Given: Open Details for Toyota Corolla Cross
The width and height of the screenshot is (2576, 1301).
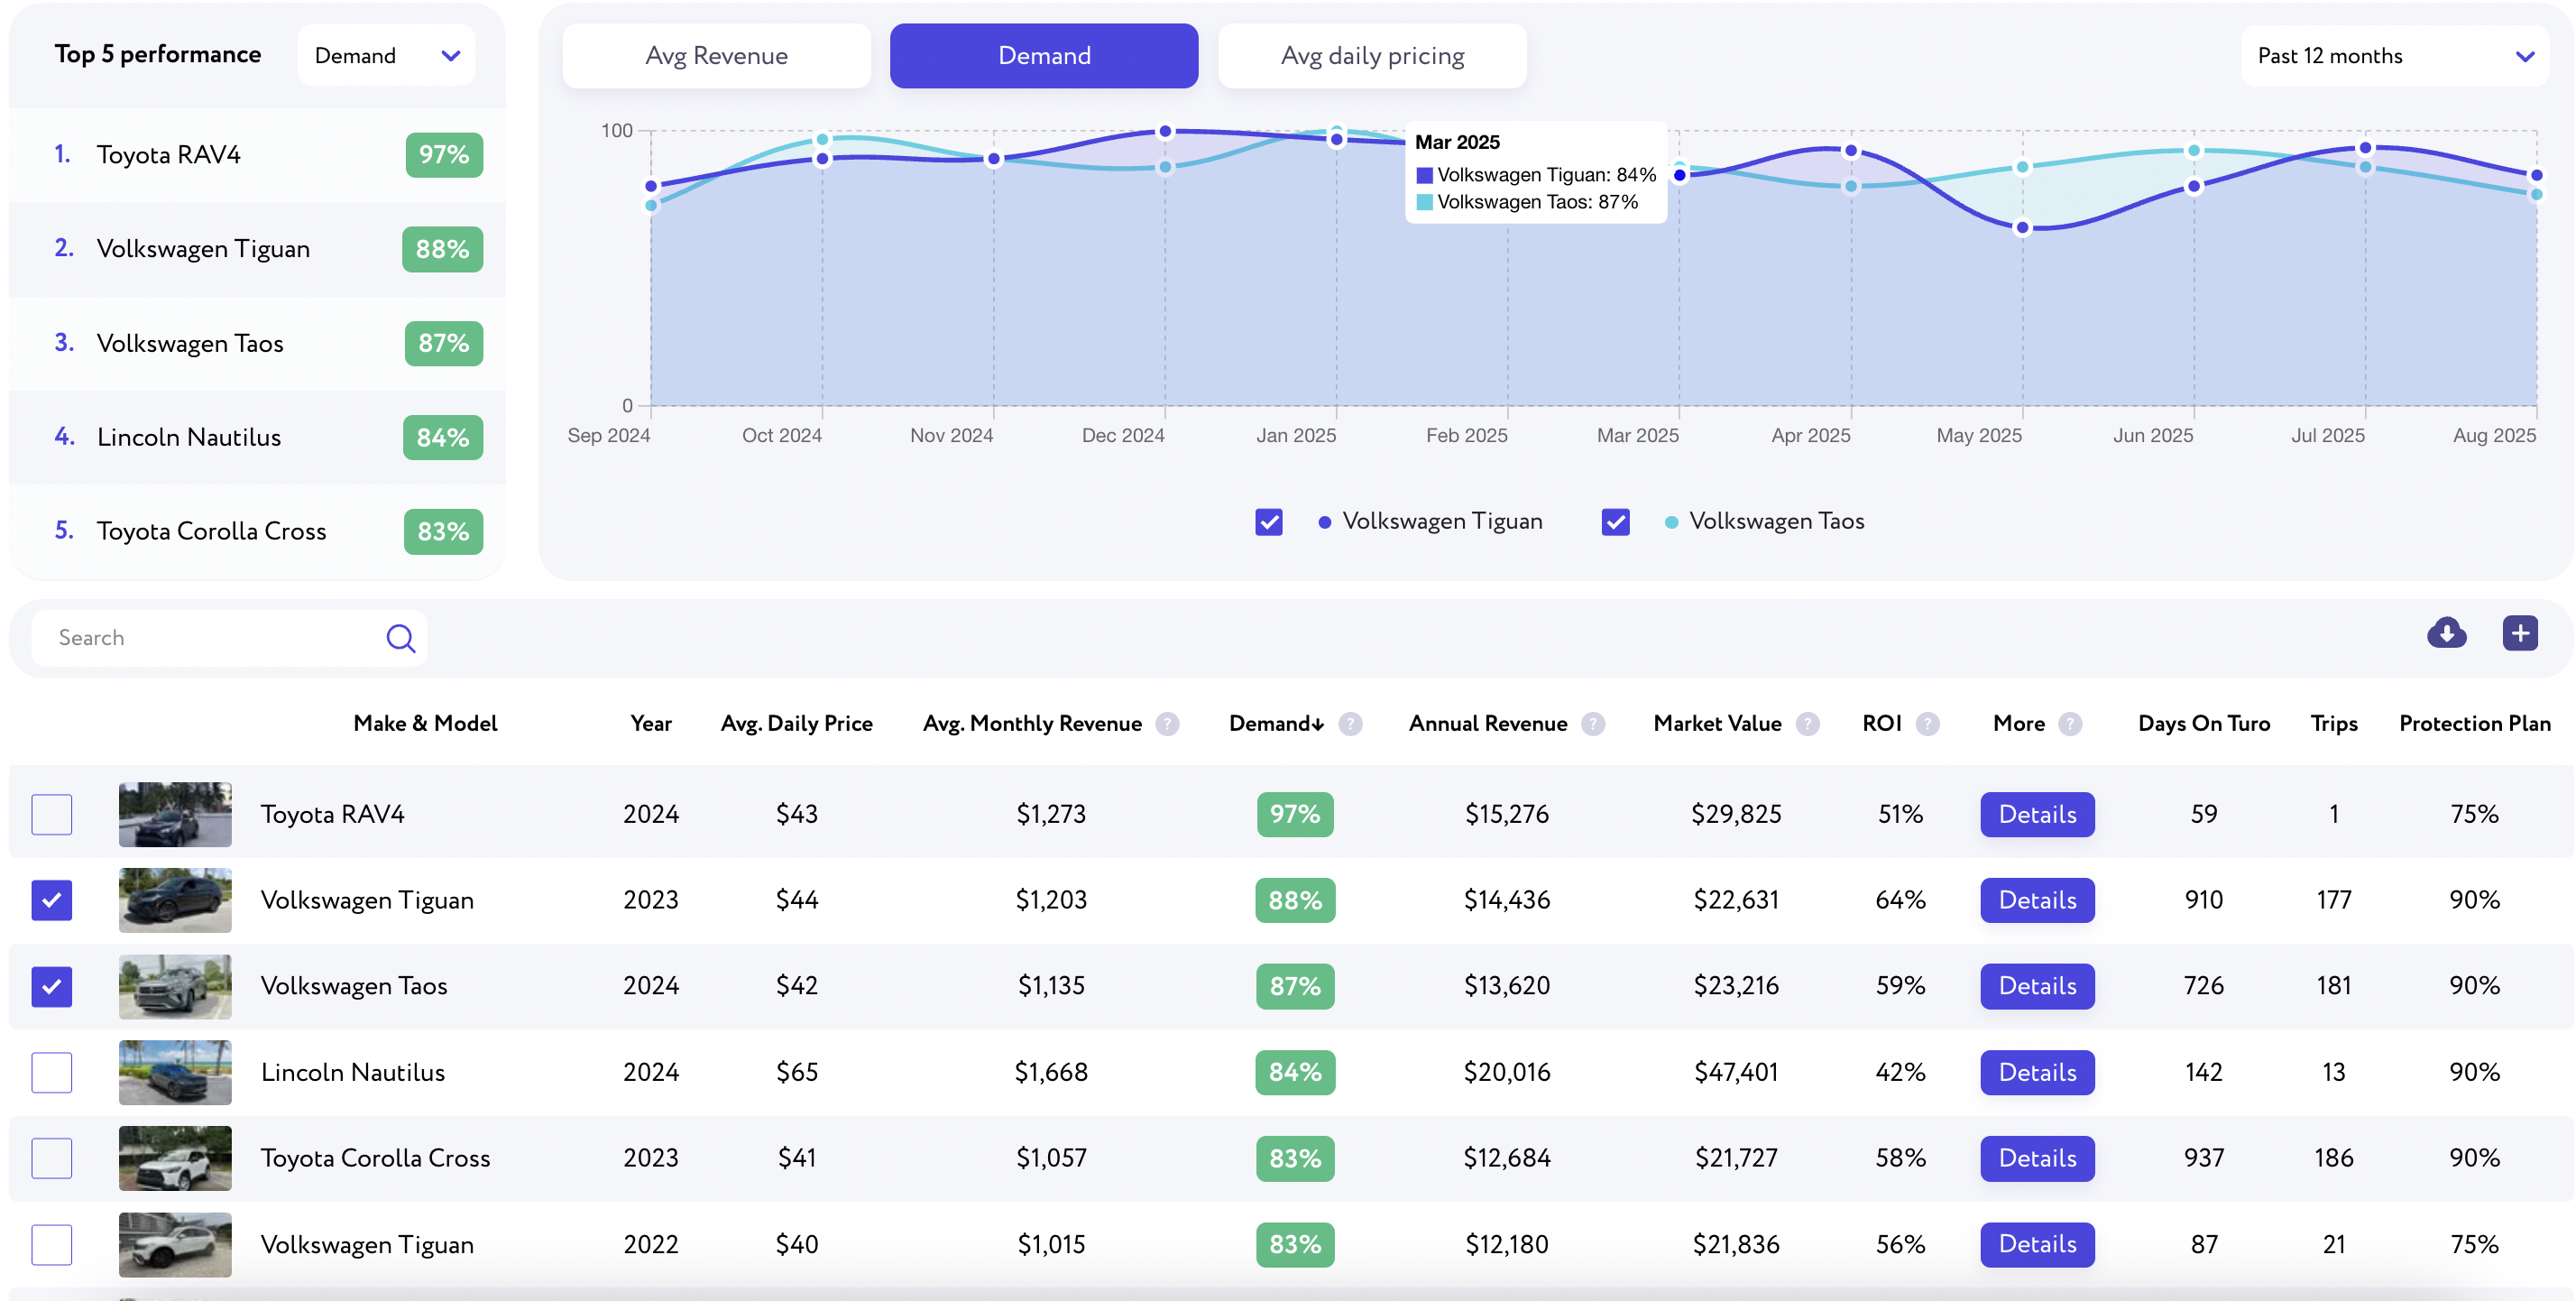Looking at the screenshot, I should click(x=2037, y=1158).
